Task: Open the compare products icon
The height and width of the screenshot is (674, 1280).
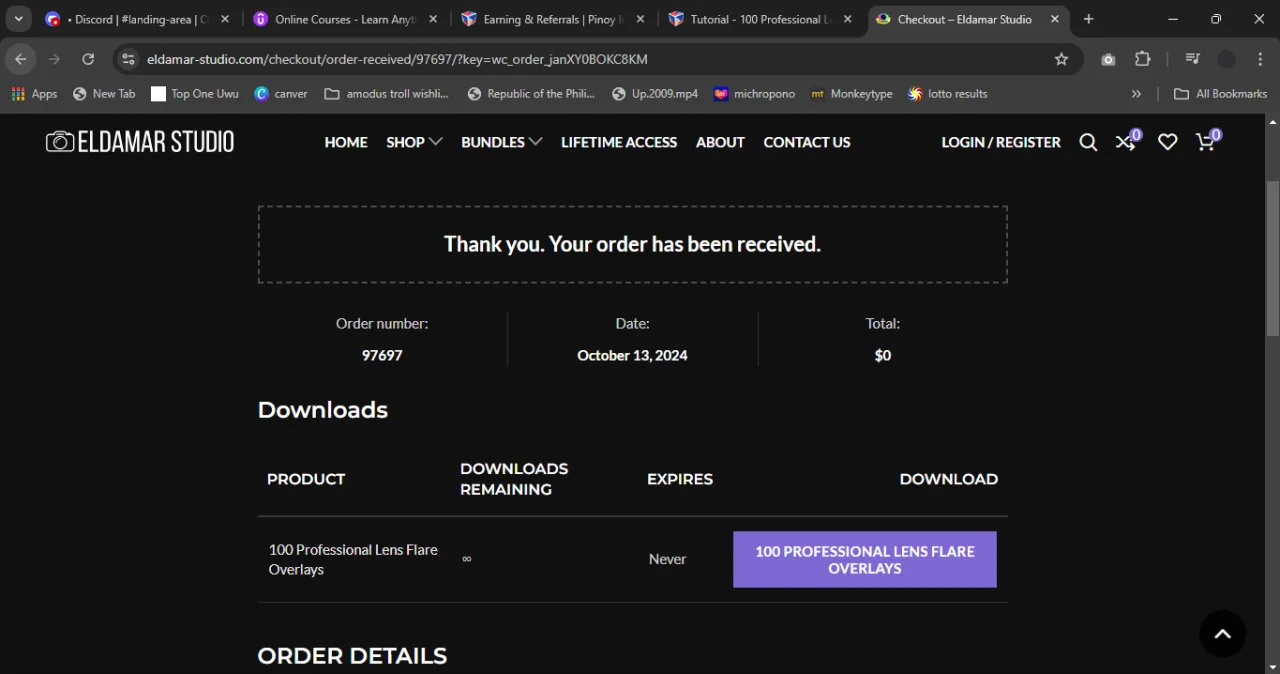Action: click(x=1126, y=142)
